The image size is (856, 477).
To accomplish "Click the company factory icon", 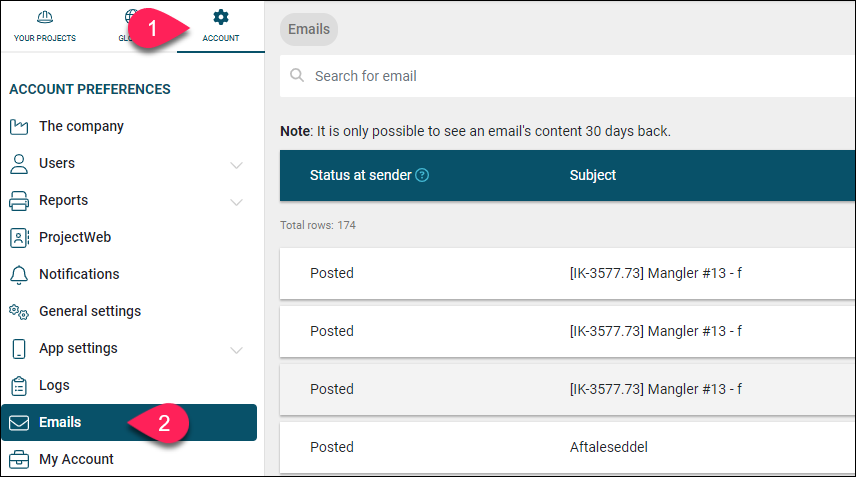I will point(19,127).
